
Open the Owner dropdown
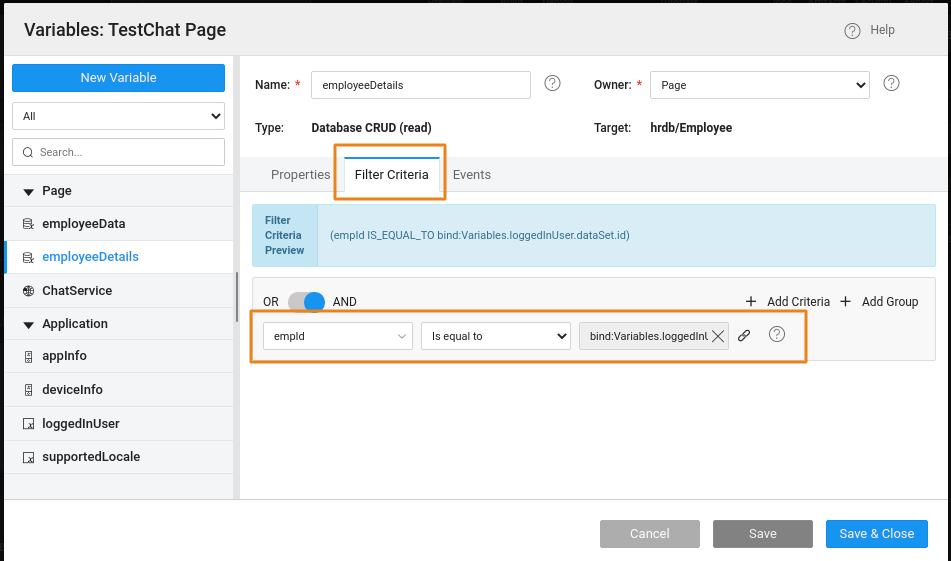(x=760, y=85)
